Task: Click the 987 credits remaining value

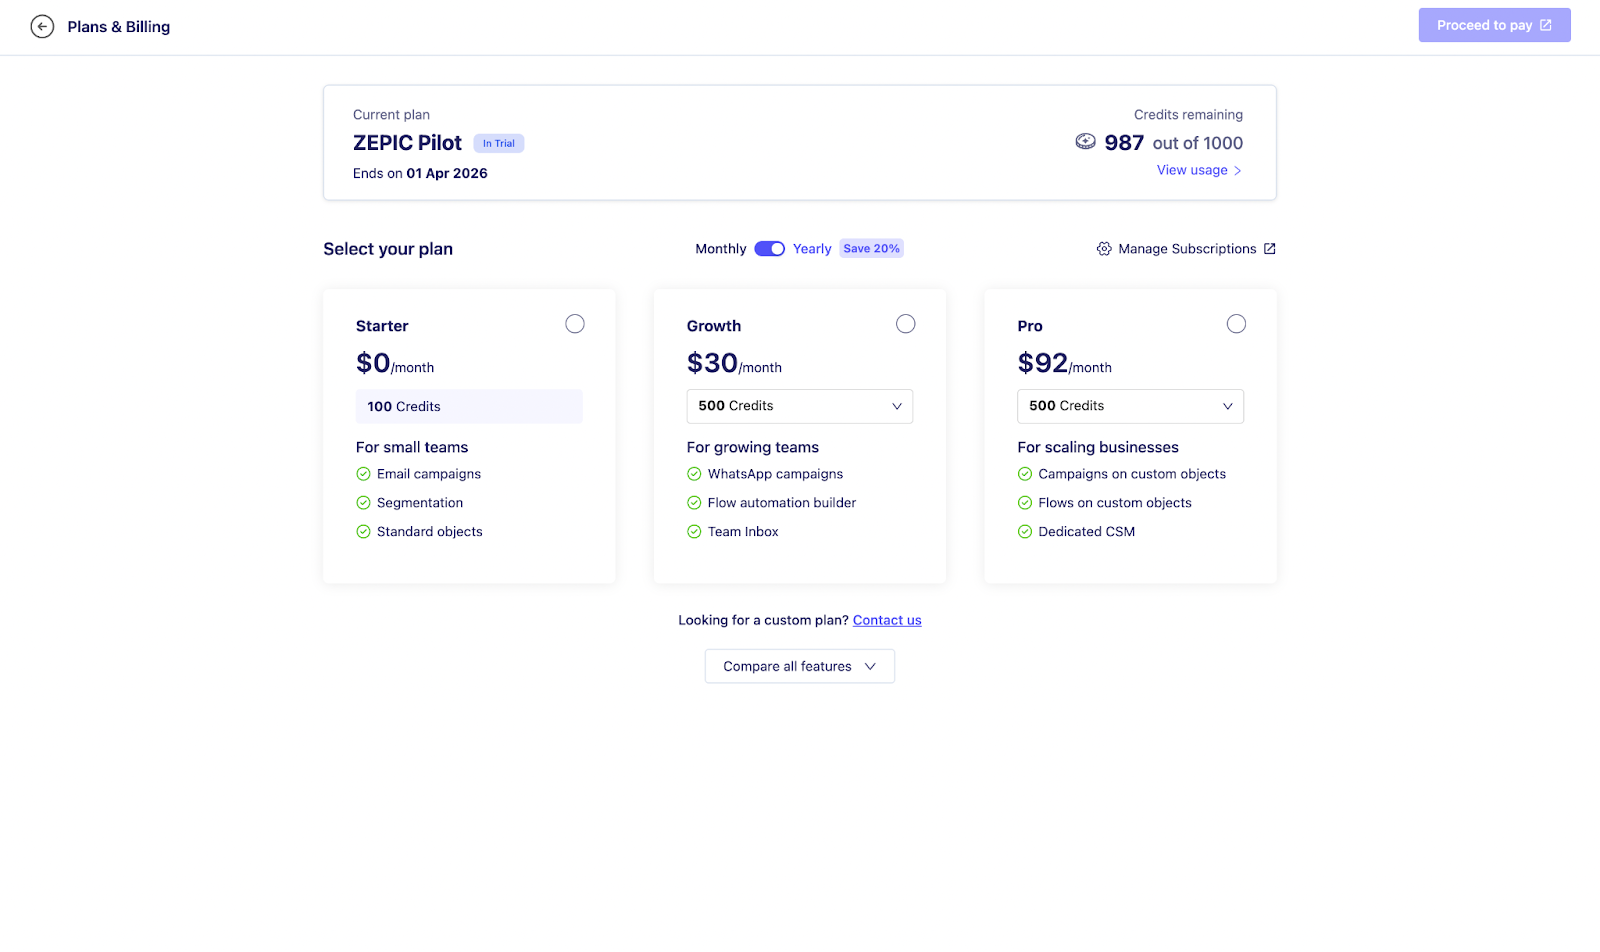Action: (x=1124, y=143)
